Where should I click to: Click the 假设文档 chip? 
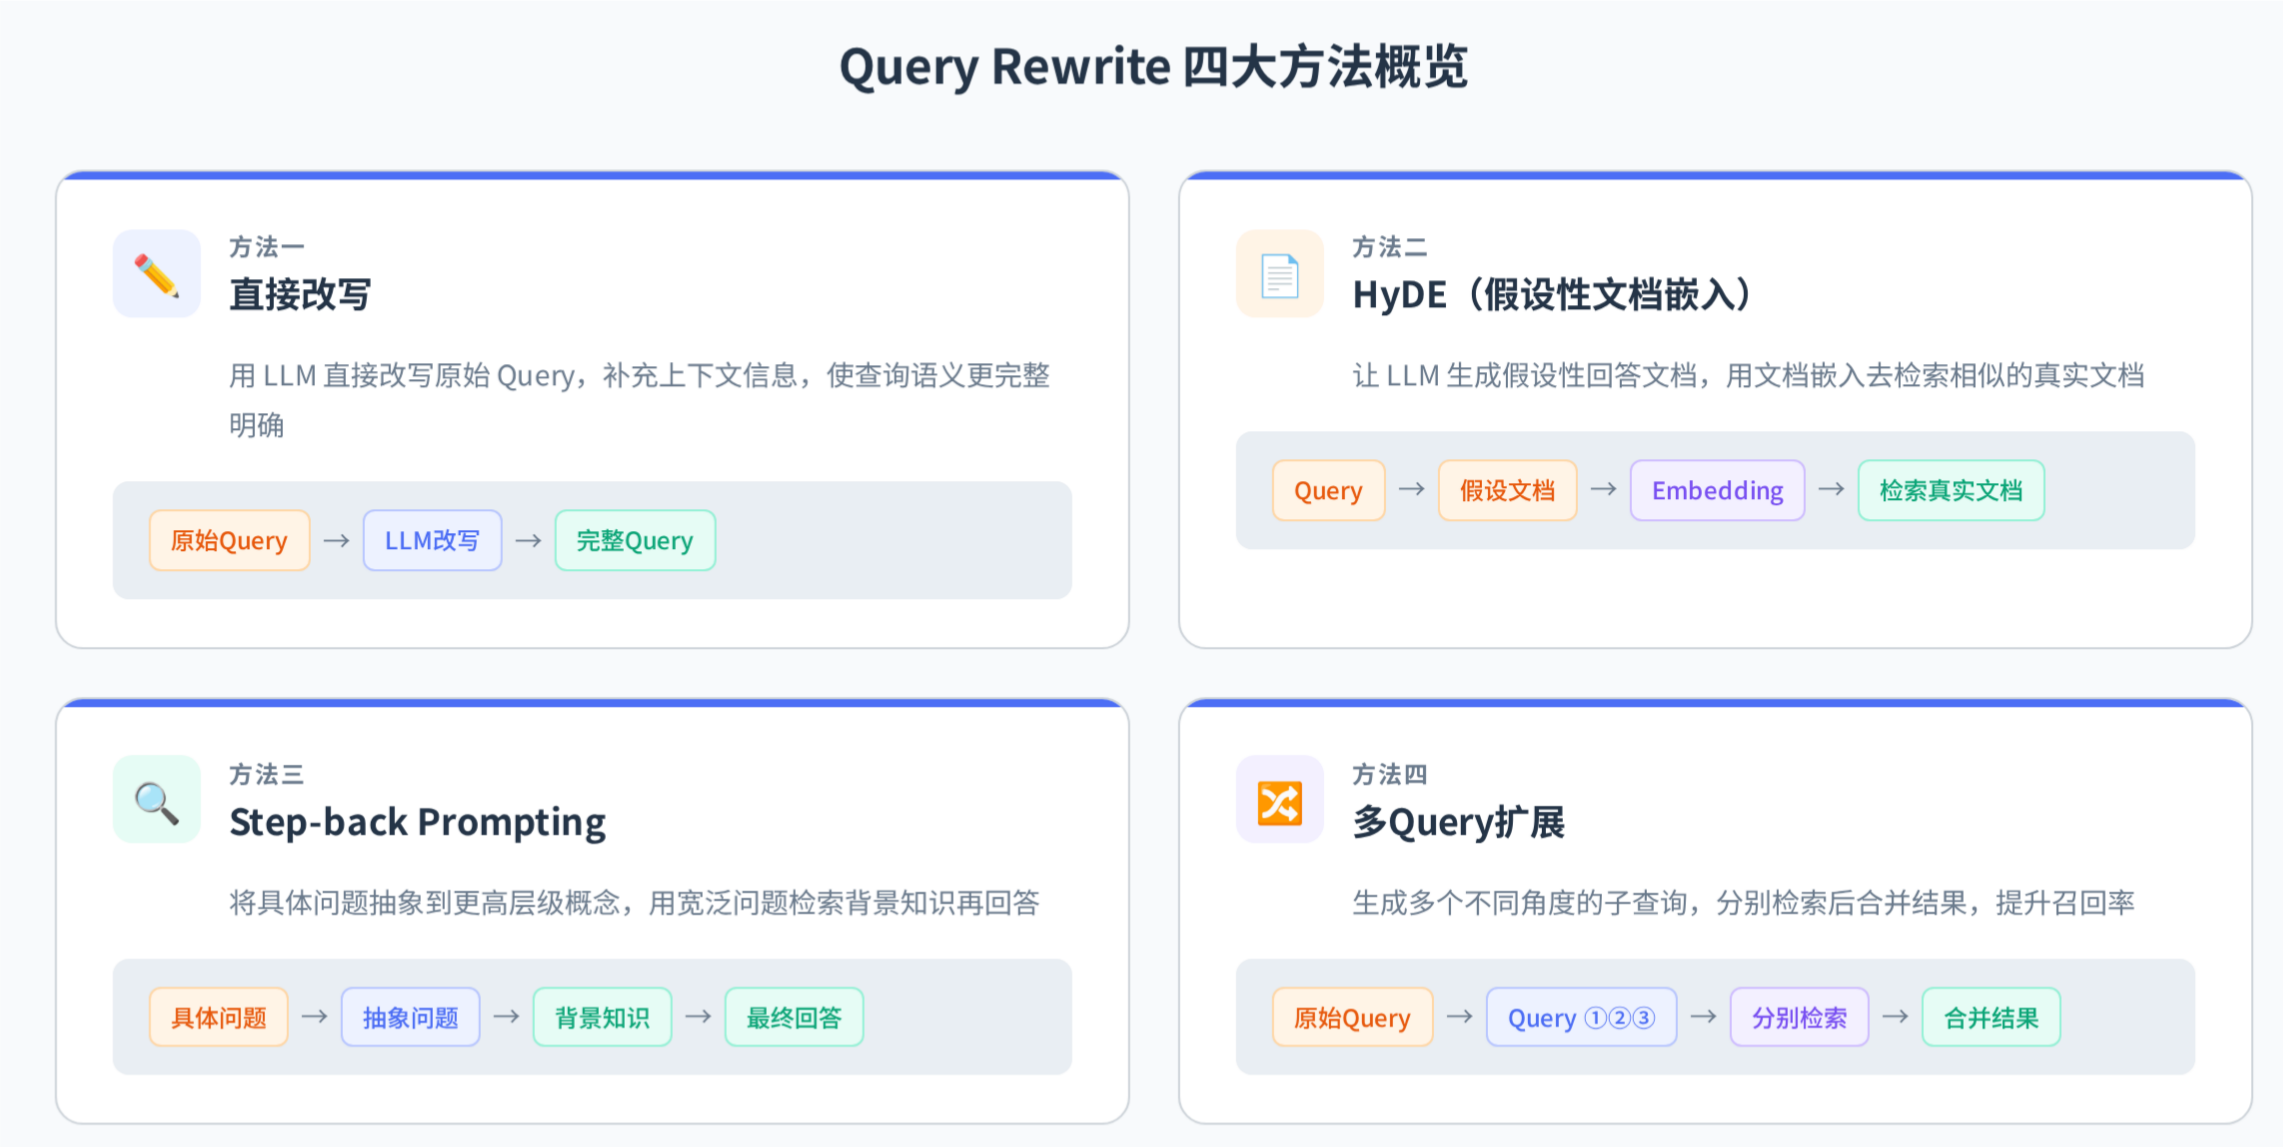1507,491
